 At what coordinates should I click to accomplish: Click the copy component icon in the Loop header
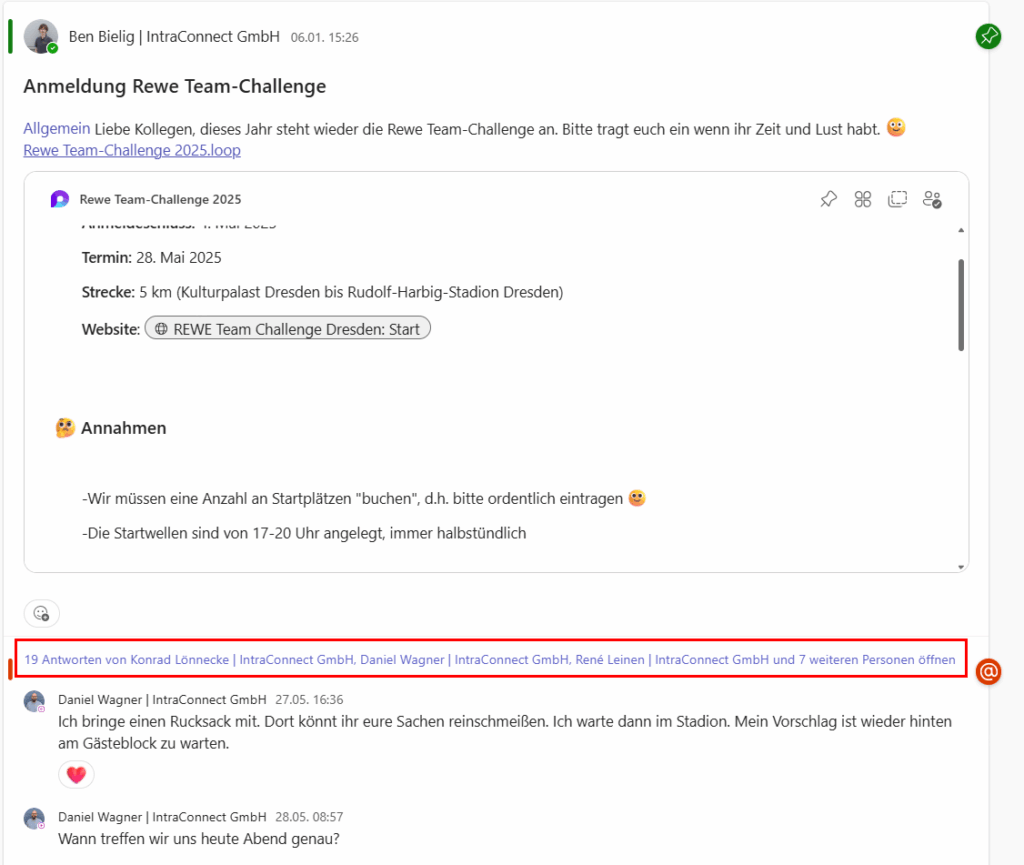click(897, 199)
